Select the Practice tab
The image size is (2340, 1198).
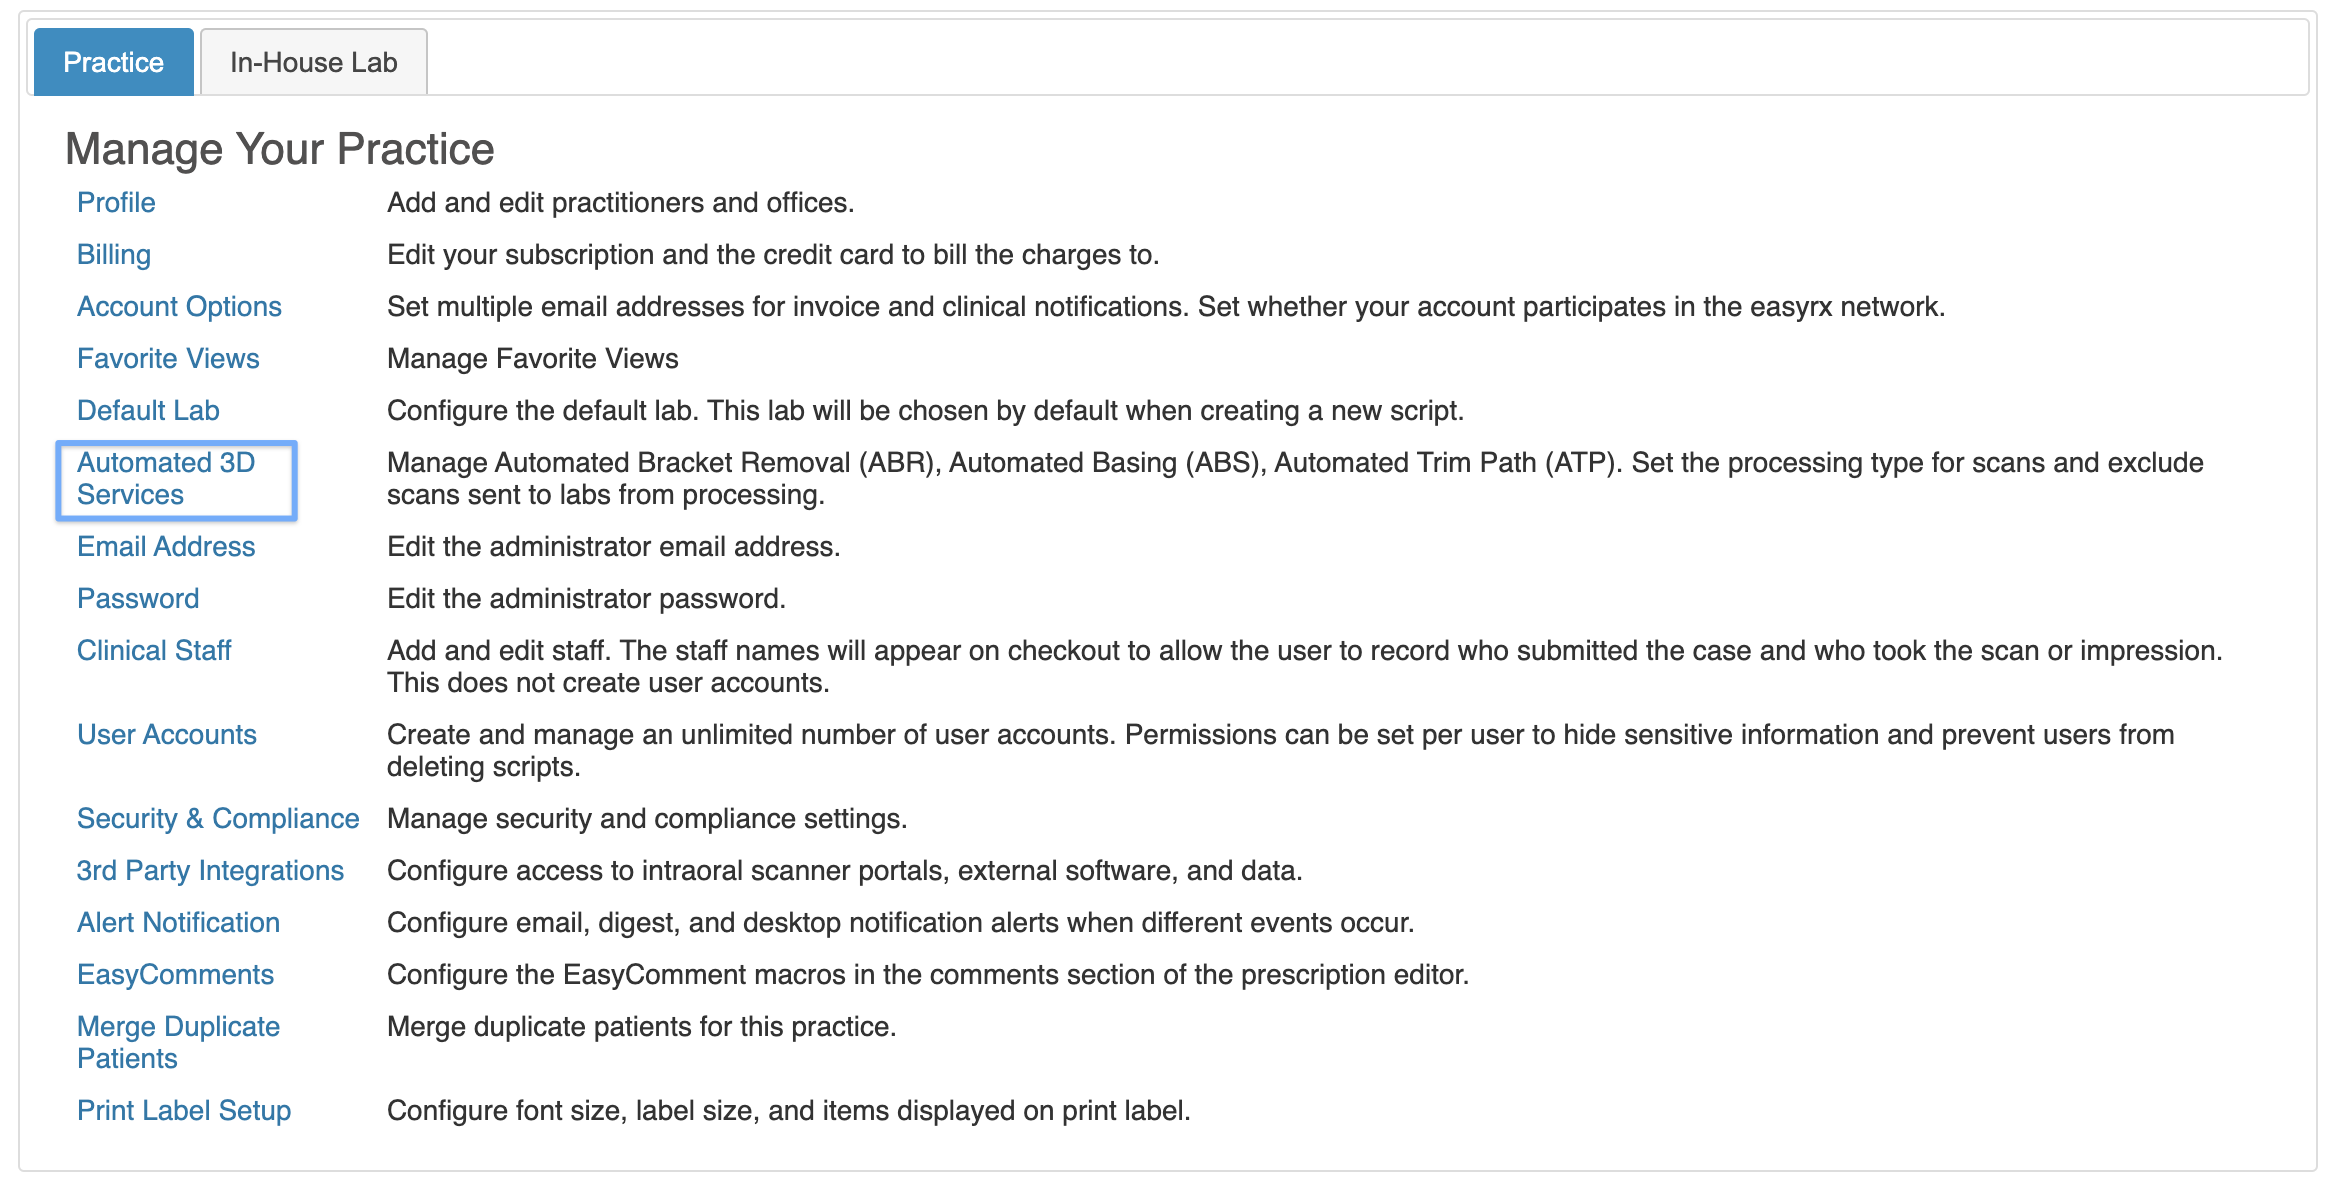[114, 62]
